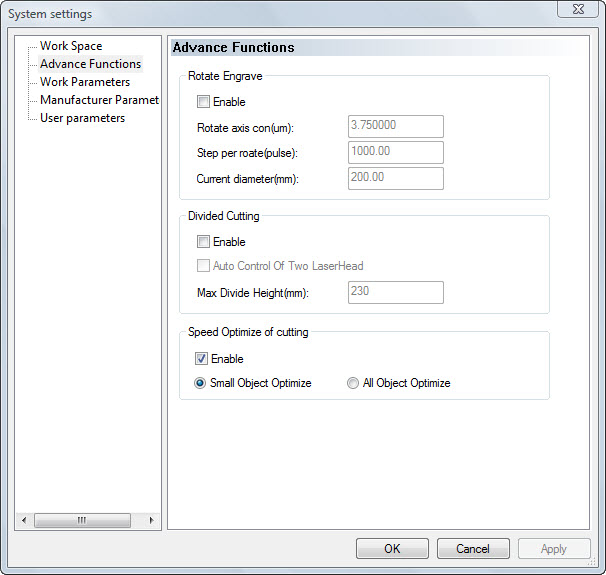Choose All Object Optimize radio option
This screenshot has height=575, width=606.
tap(352, 383)
